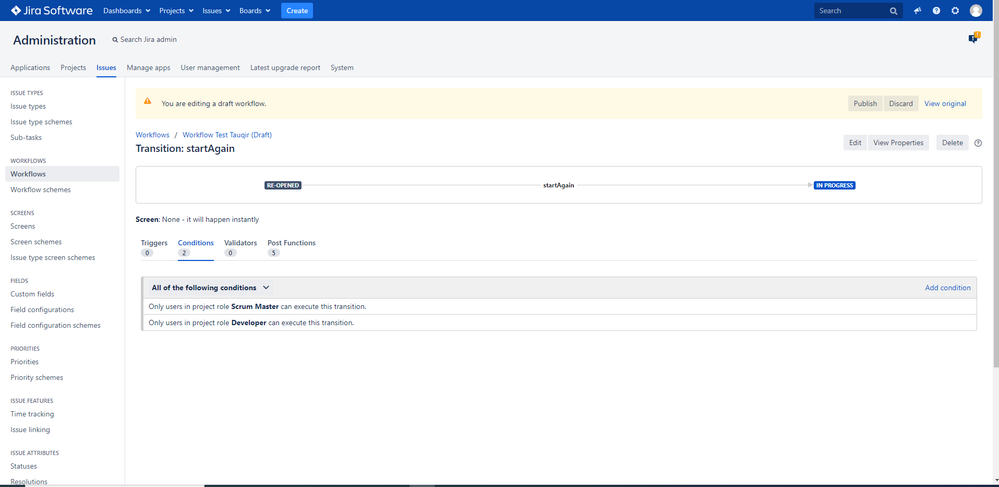Open Custom fields in sidebar

tap(32, 294)
